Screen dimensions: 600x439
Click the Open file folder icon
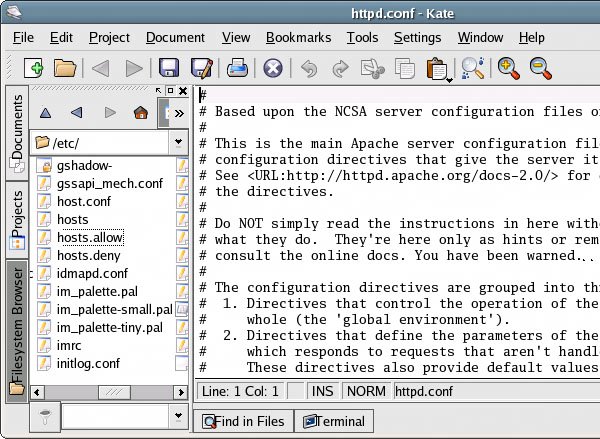tap(65, 68)
